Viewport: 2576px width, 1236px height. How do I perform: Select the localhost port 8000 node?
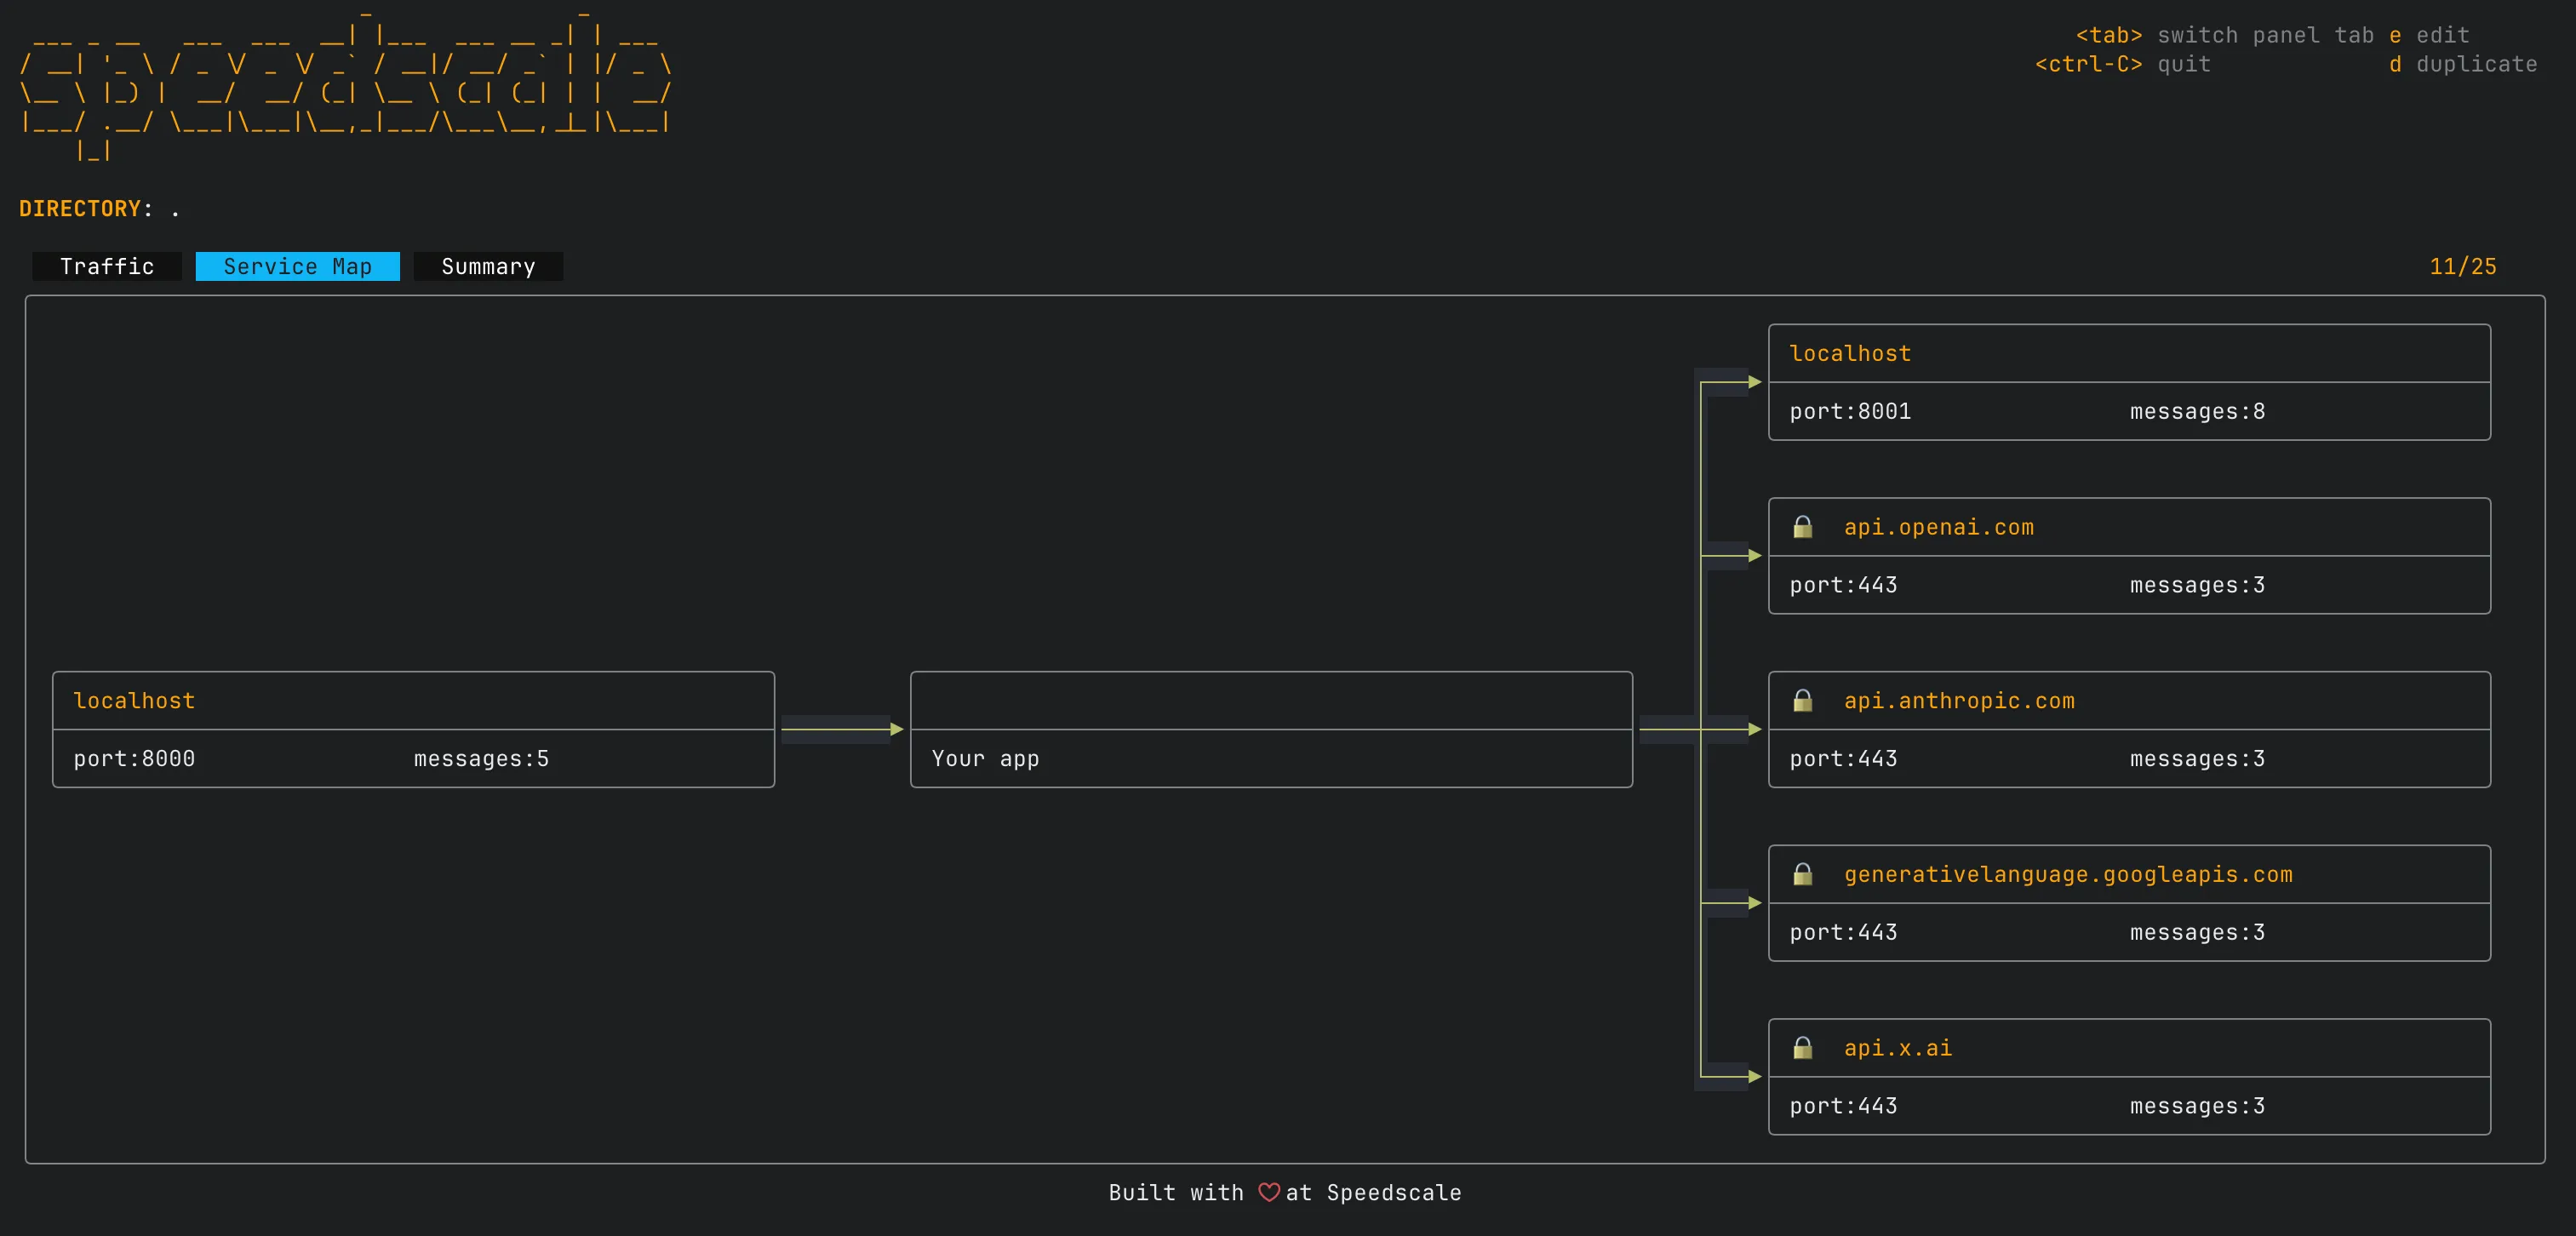tap(413, 729)
